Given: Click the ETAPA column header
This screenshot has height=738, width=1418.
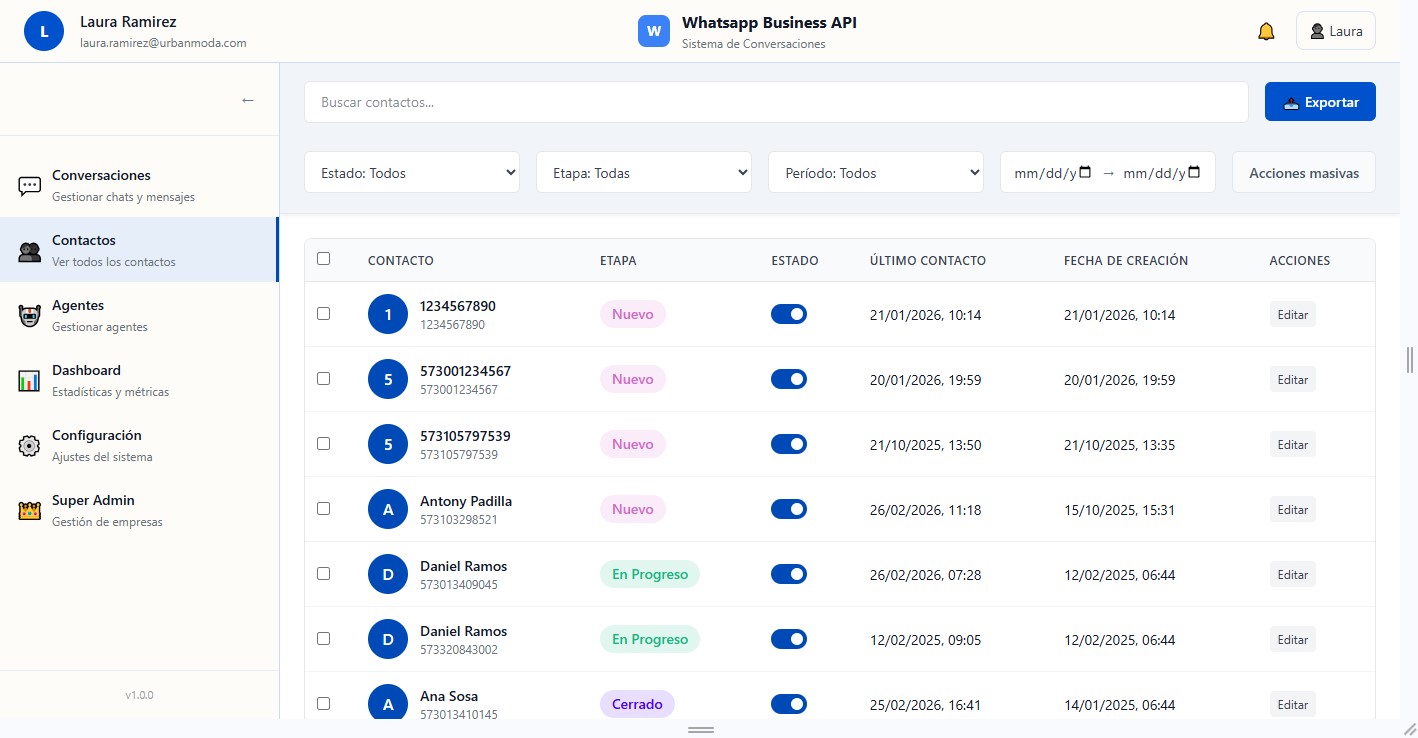Looking at the screenshot, I should tap(618, 260).
